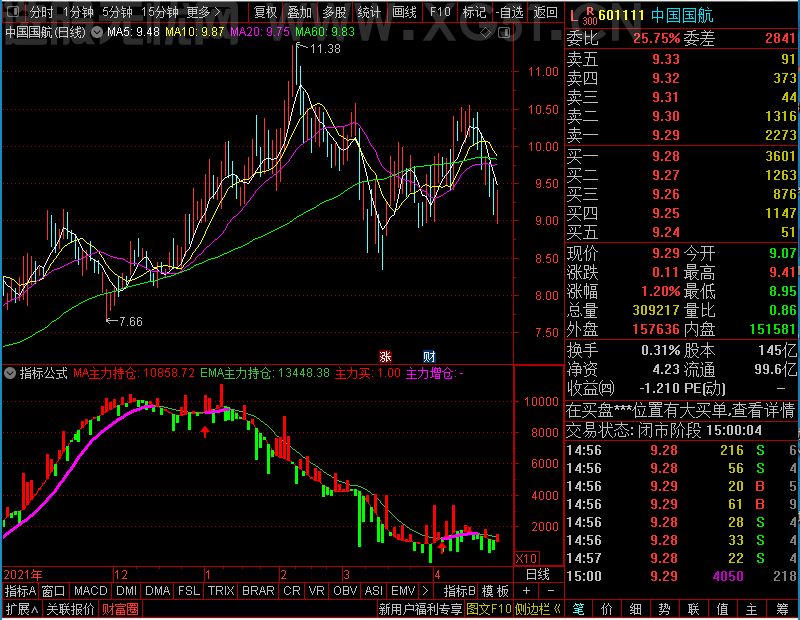Viewport: 800px width, 620px height.
Task: Click the 财 marker on the chart
Action: click(x=429, y=356)
